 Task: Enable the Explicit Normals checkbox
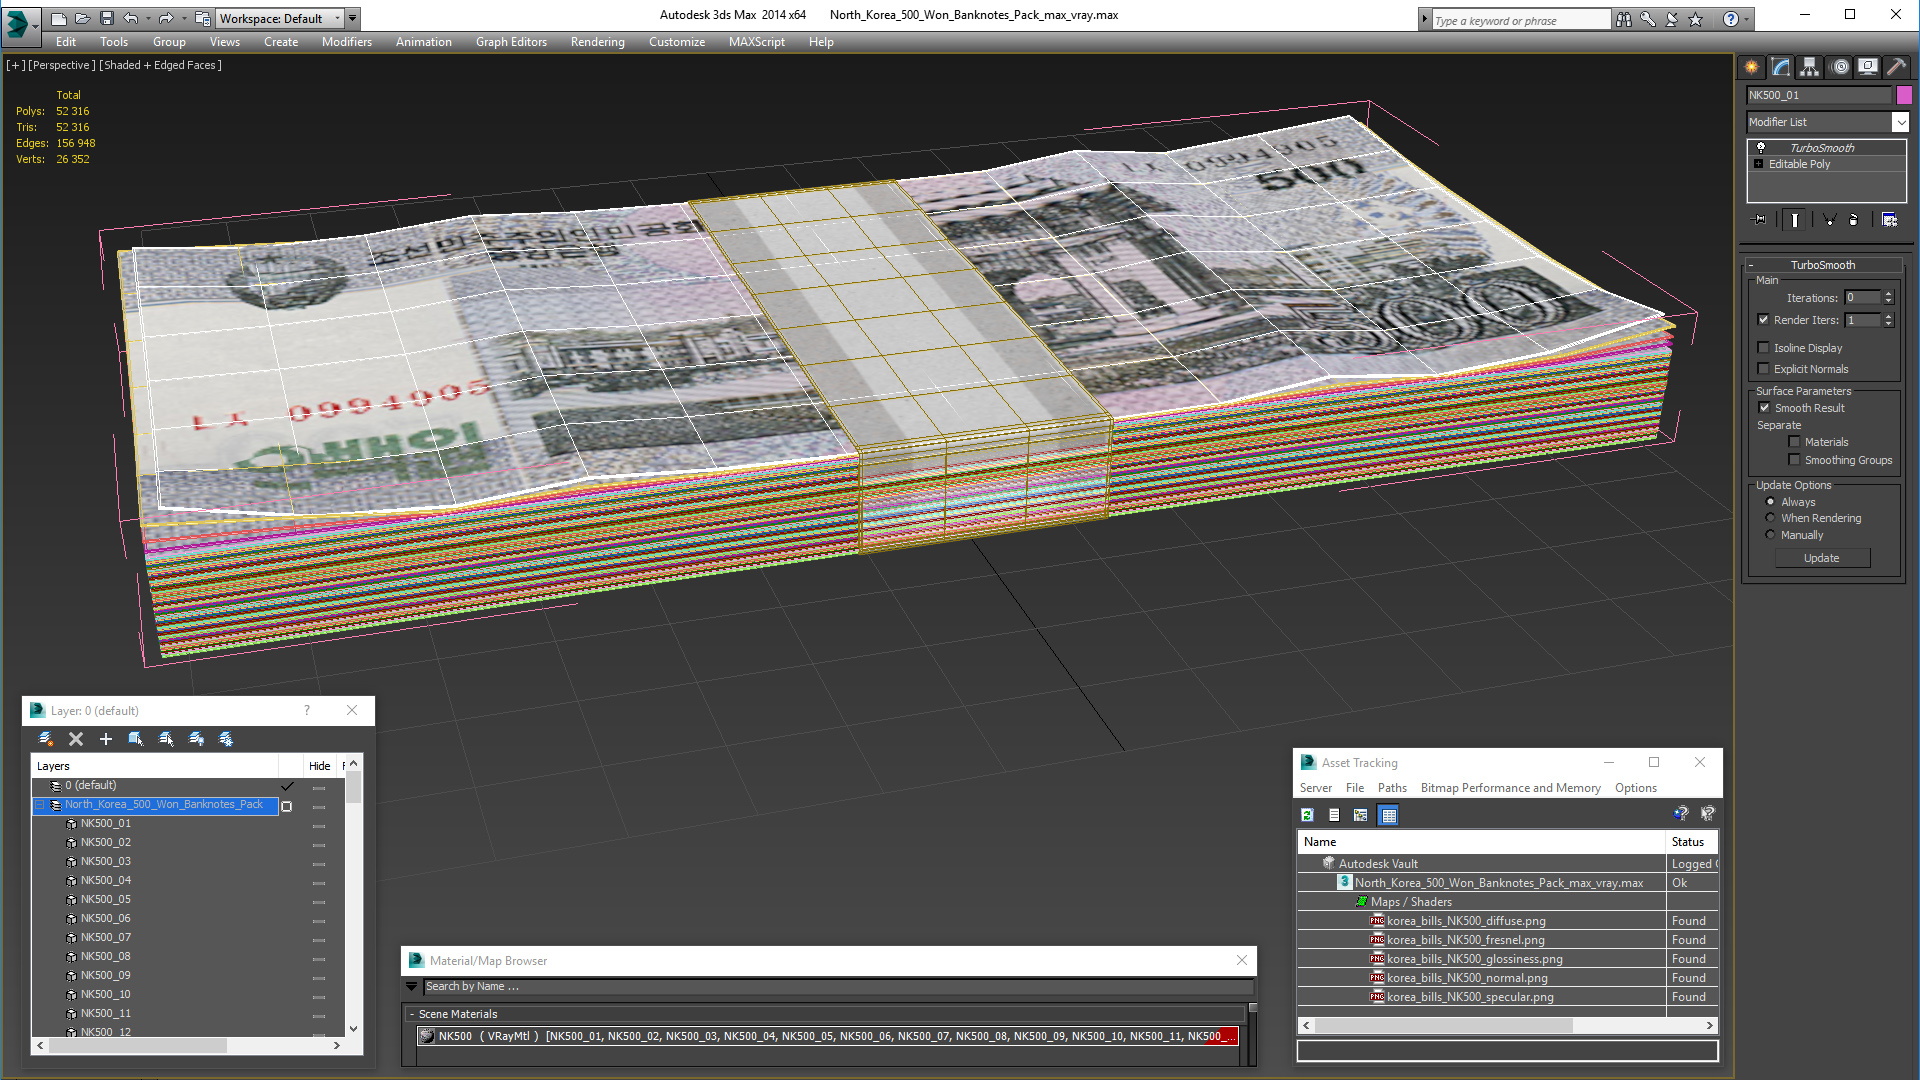click(1764, 369)
